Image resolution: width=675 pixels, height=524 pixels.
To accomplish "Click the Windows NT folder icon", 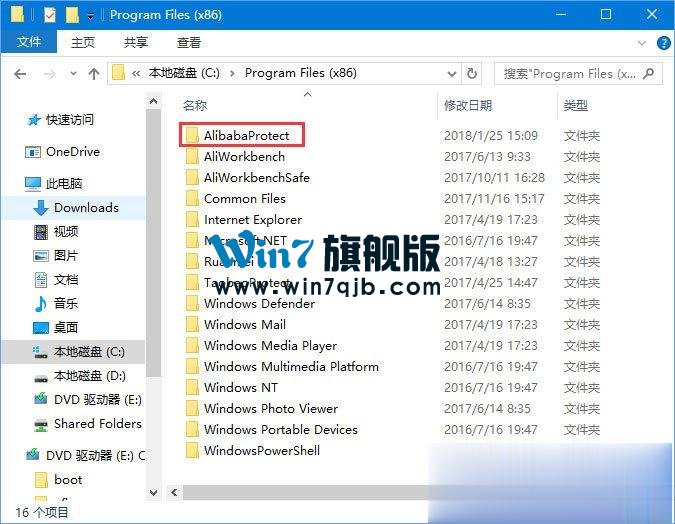I will pos(192,388).
